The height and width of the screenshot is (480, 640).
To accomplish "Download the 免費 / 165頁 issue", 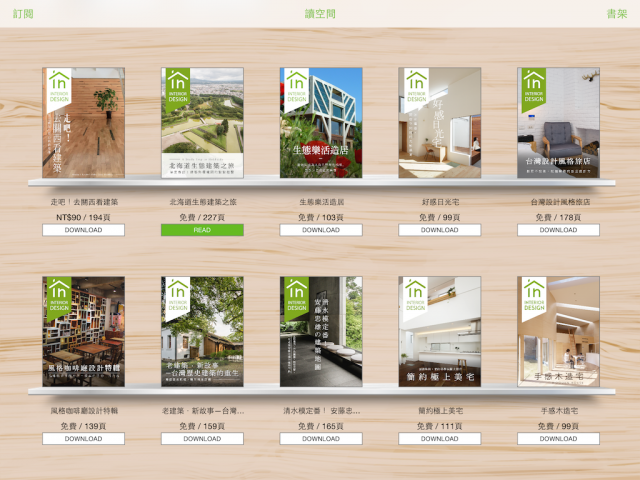I will 321,438.
